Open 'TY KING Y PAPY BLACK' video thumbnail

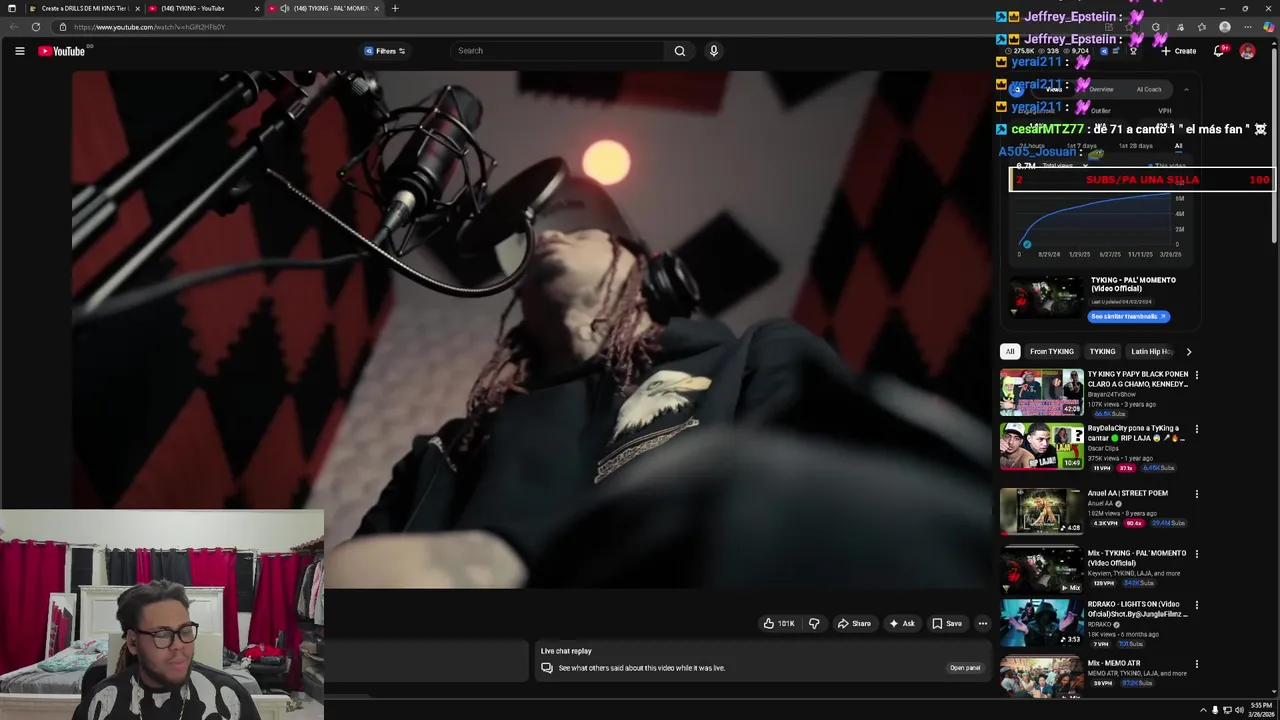coord(1041,393)
